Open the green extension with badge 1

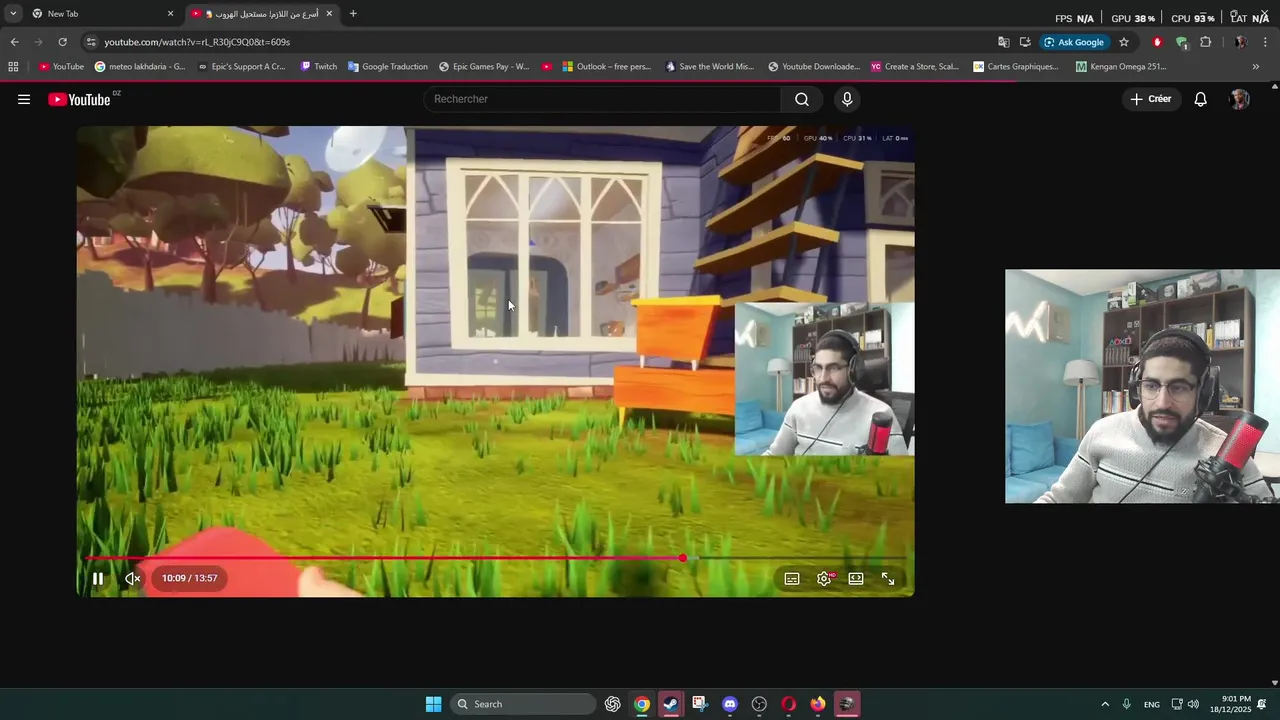[x=1181, y=42]
